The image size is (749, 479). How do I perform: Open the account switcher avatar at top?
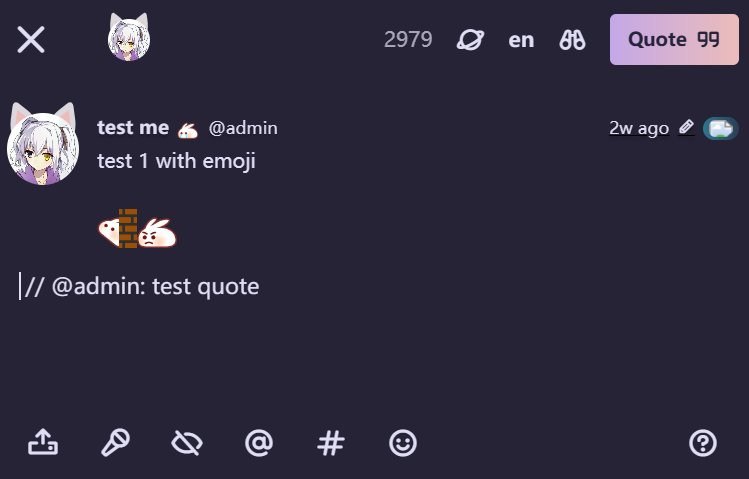(x=129, y=39)
